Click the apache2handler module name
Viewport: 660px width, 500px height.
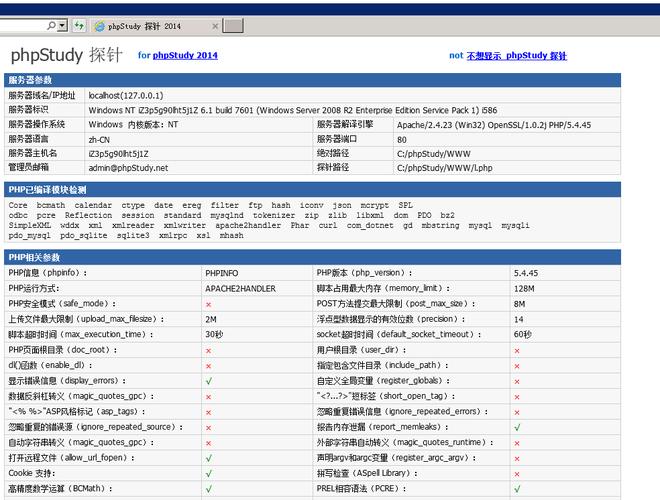point(248,225)
